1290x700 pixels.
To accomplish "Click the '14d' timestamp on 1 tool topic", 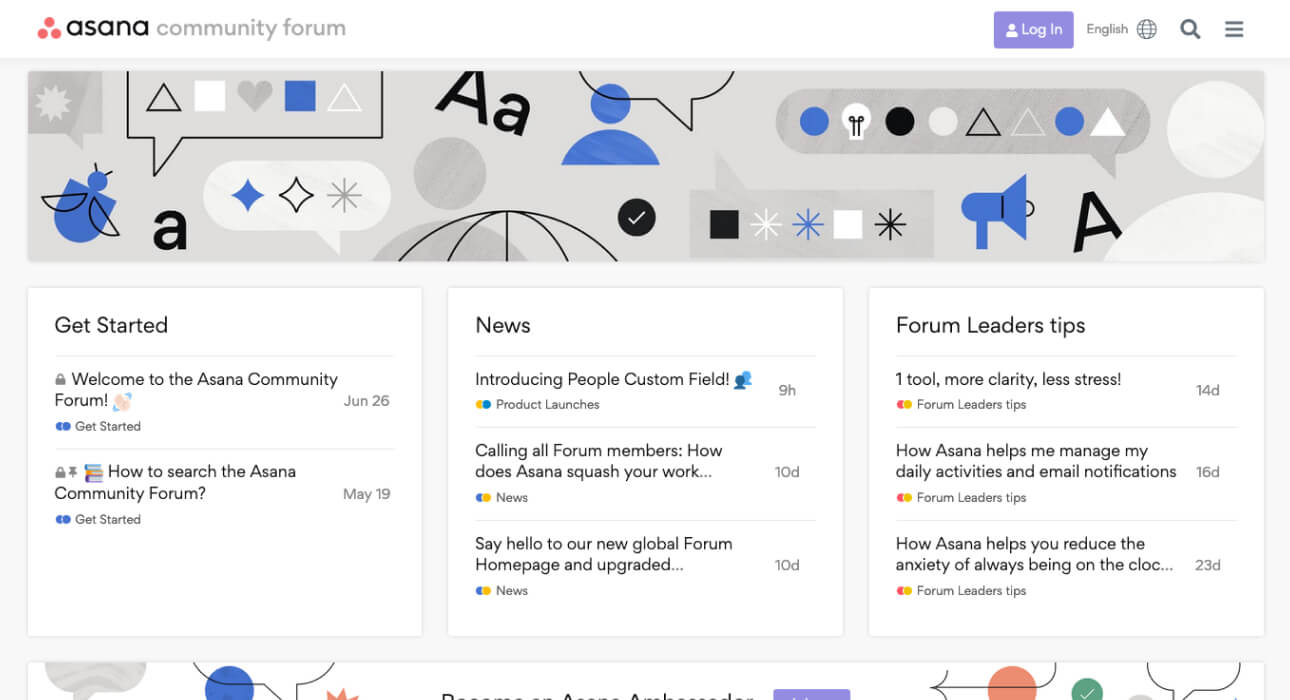I will [x=1208, y=390].
